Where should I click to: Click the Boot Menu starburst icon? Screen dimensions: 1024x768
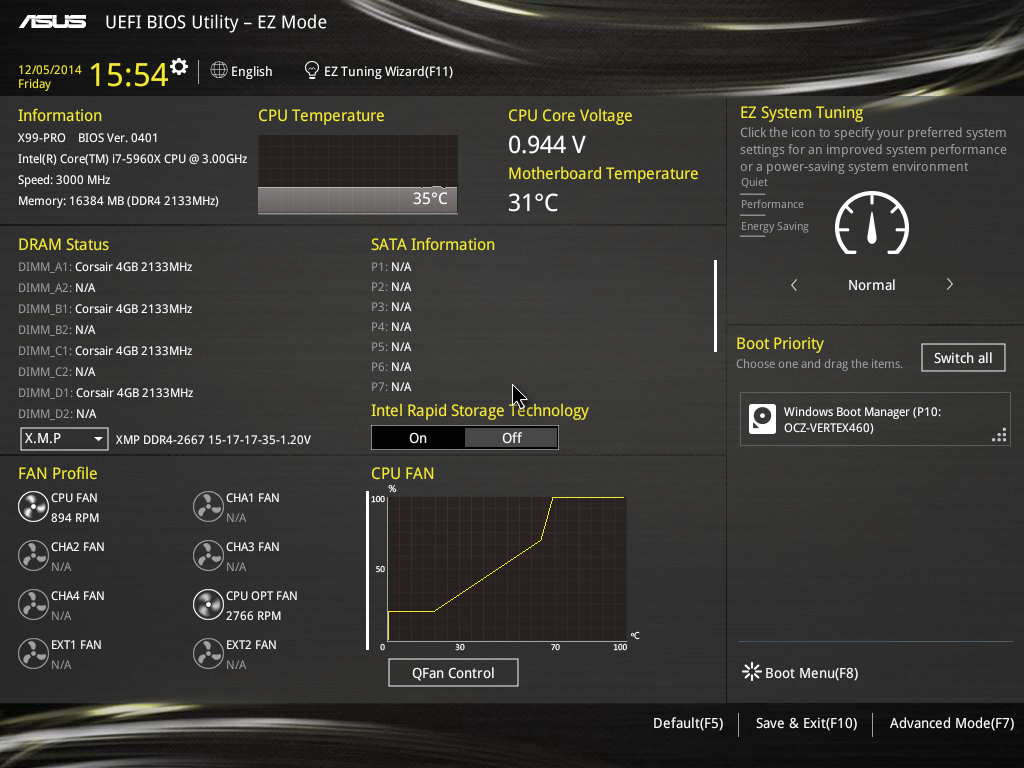[x=751, y=672]
